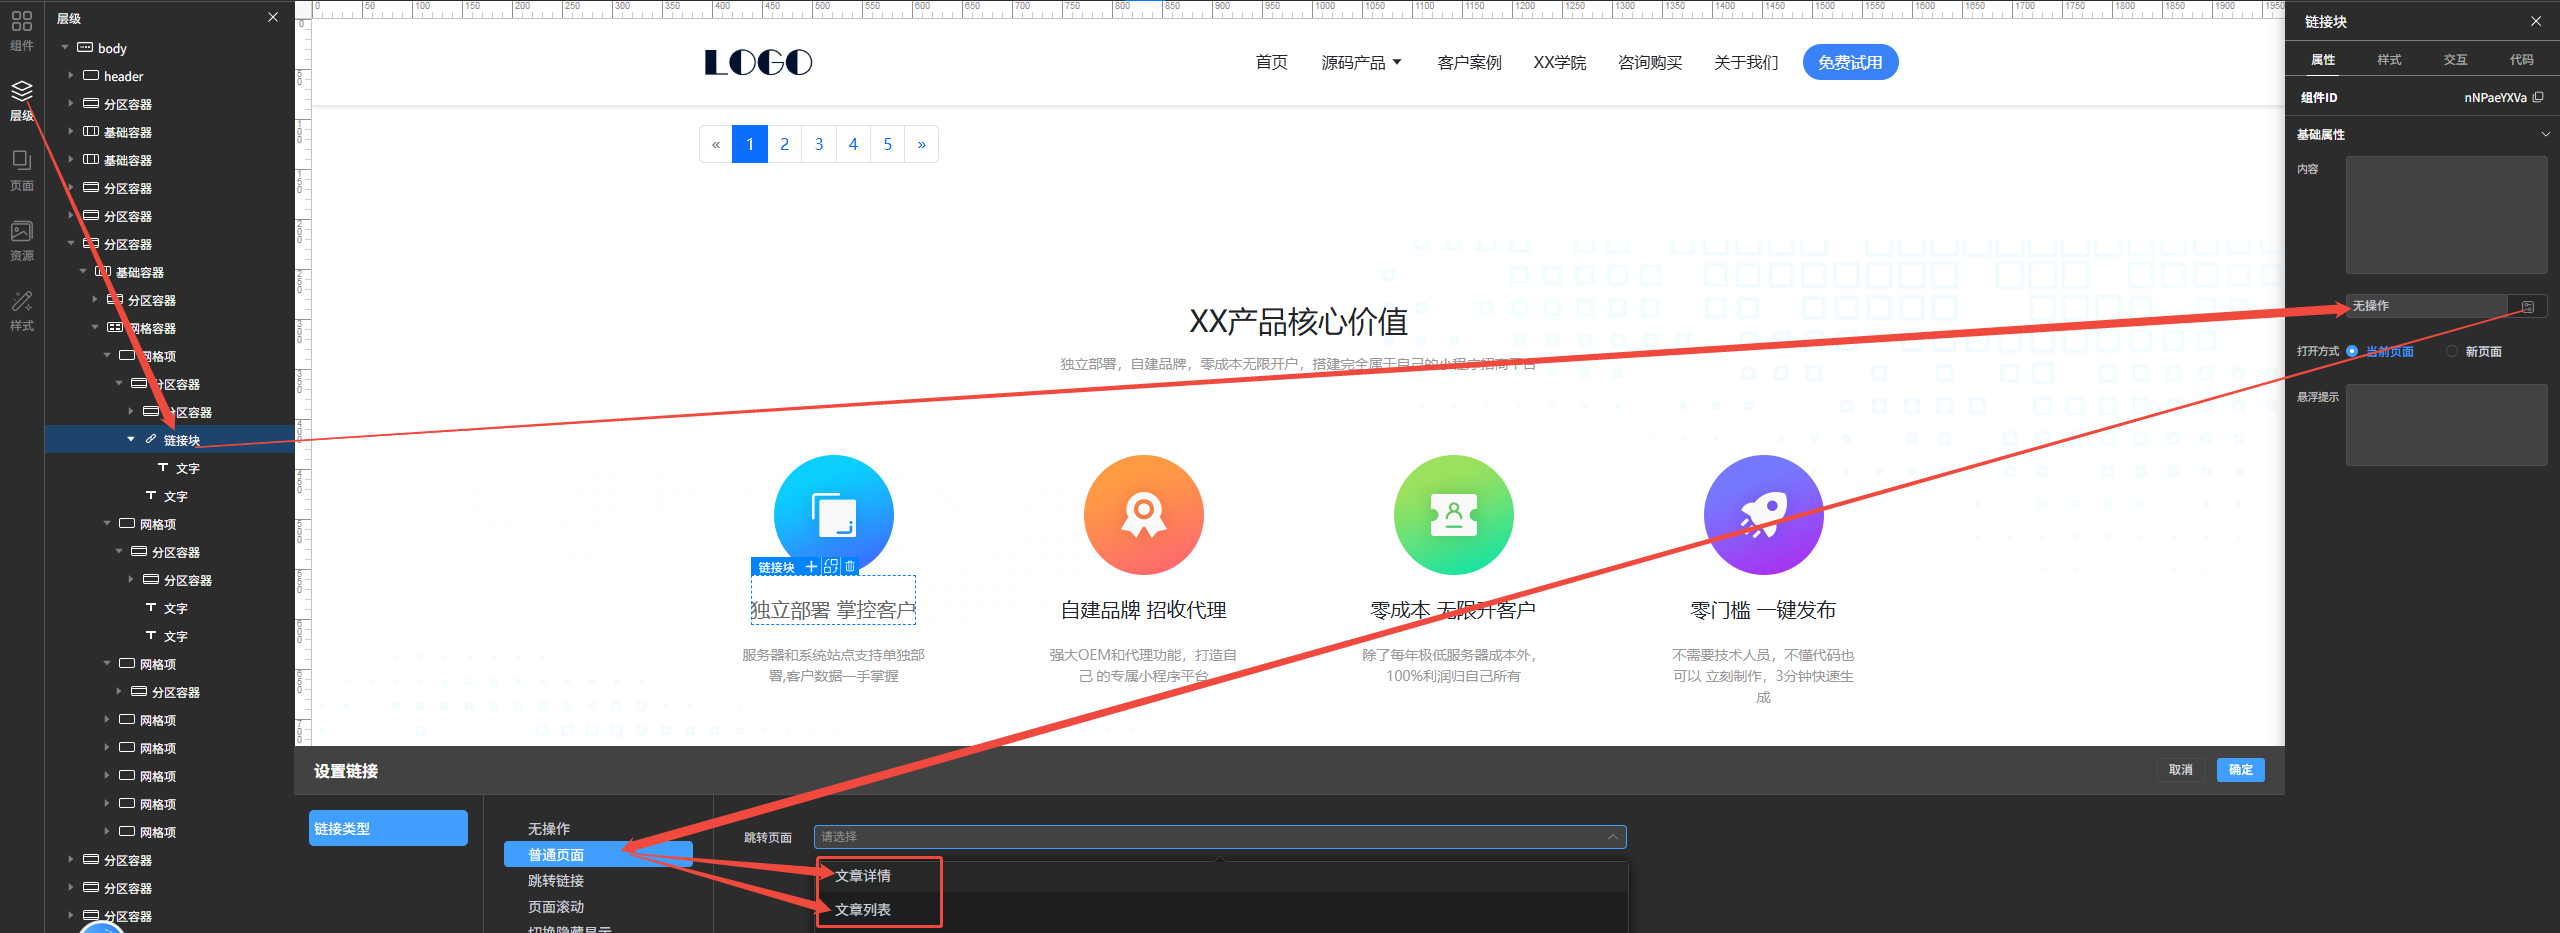2560x933 pixels.
Task: Click the 确定 confirm button
Action: click(2240, 770)
